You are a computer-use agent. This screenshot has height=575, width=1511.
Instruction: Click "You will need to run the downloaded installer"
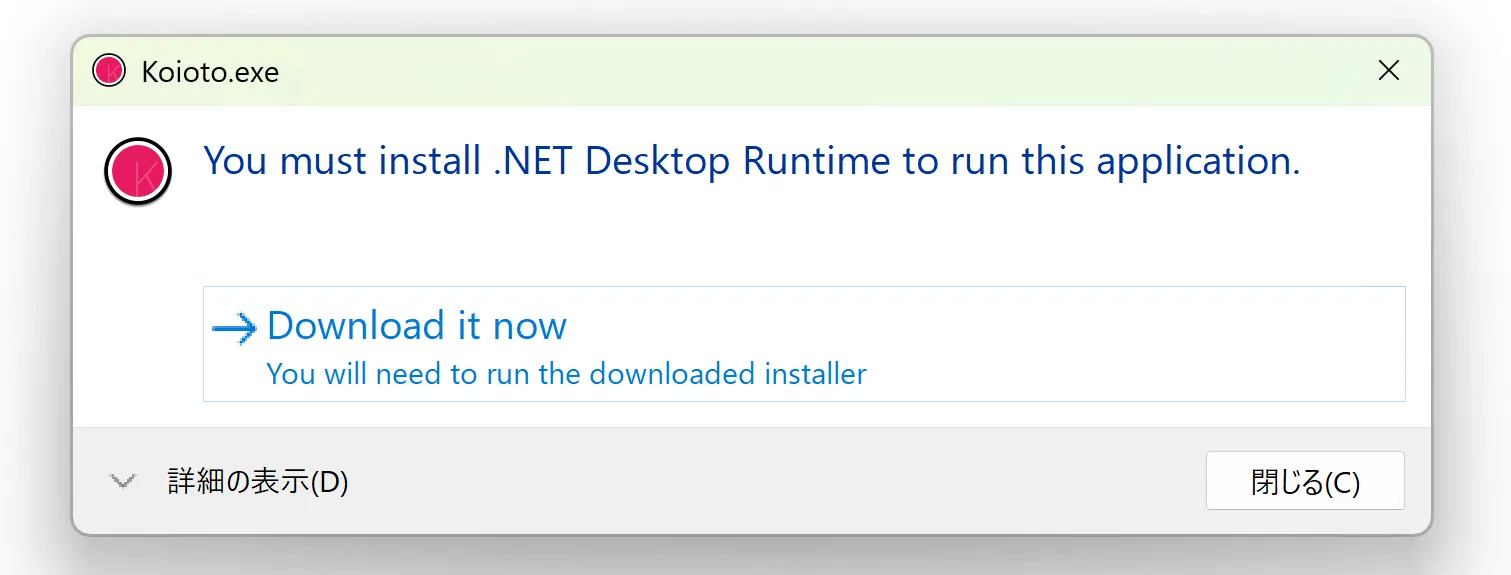pyautogui.click(x=566, y=374)
